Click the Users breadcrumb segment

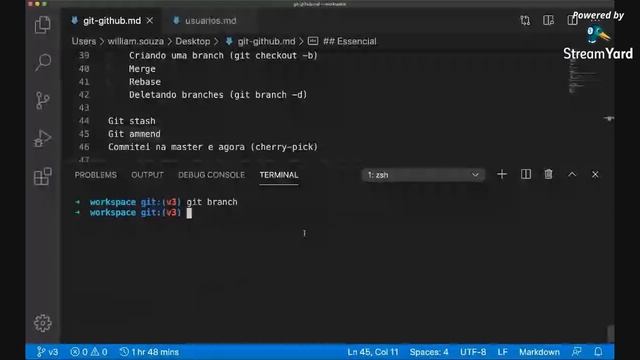pyautogui.click(x=84, y=41)
